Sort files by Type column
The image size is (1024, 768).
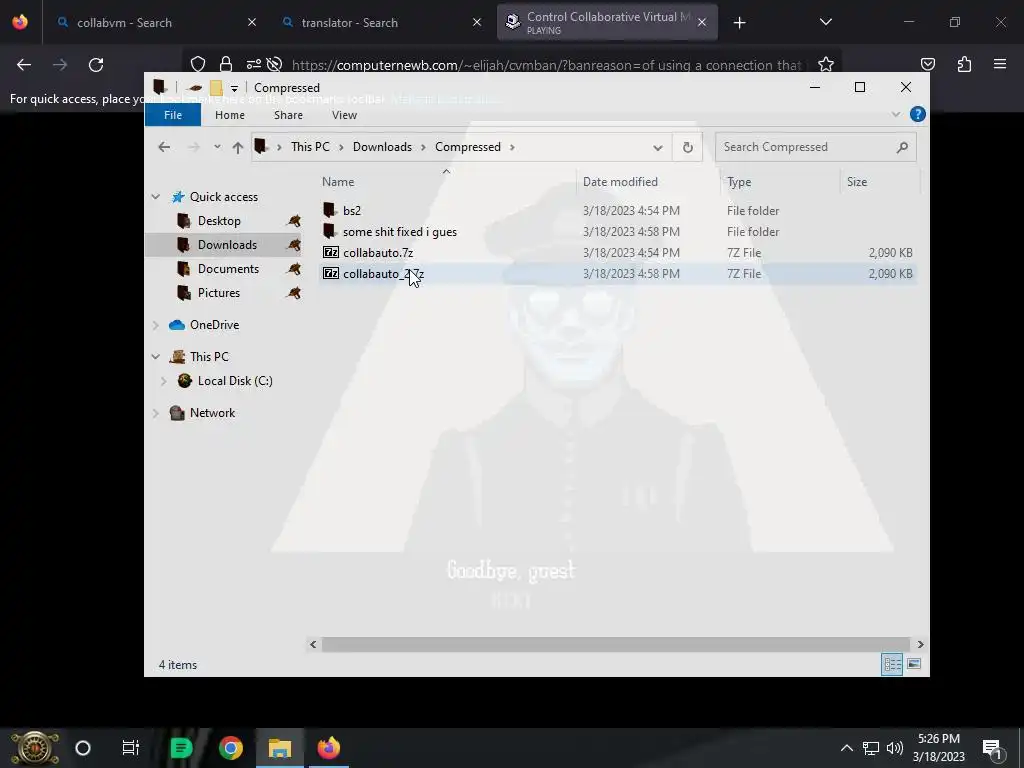pos(780,182)
